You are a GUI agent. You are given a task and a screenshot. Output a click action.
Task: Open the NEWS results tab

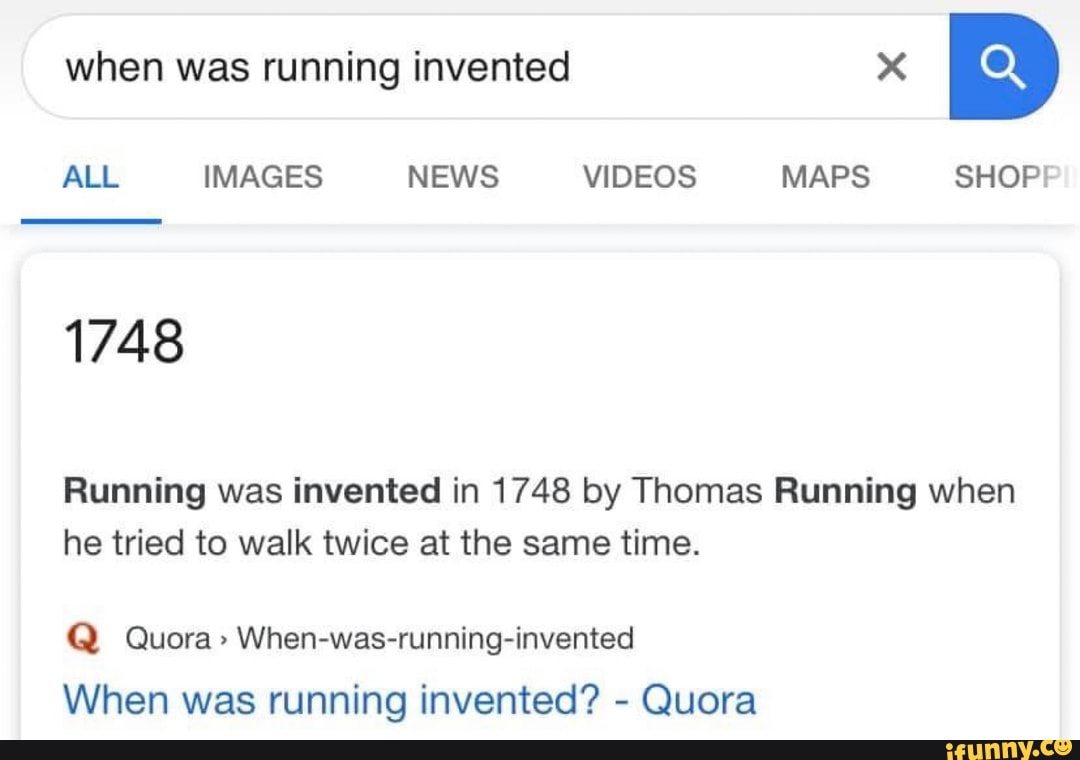point(452,177)
